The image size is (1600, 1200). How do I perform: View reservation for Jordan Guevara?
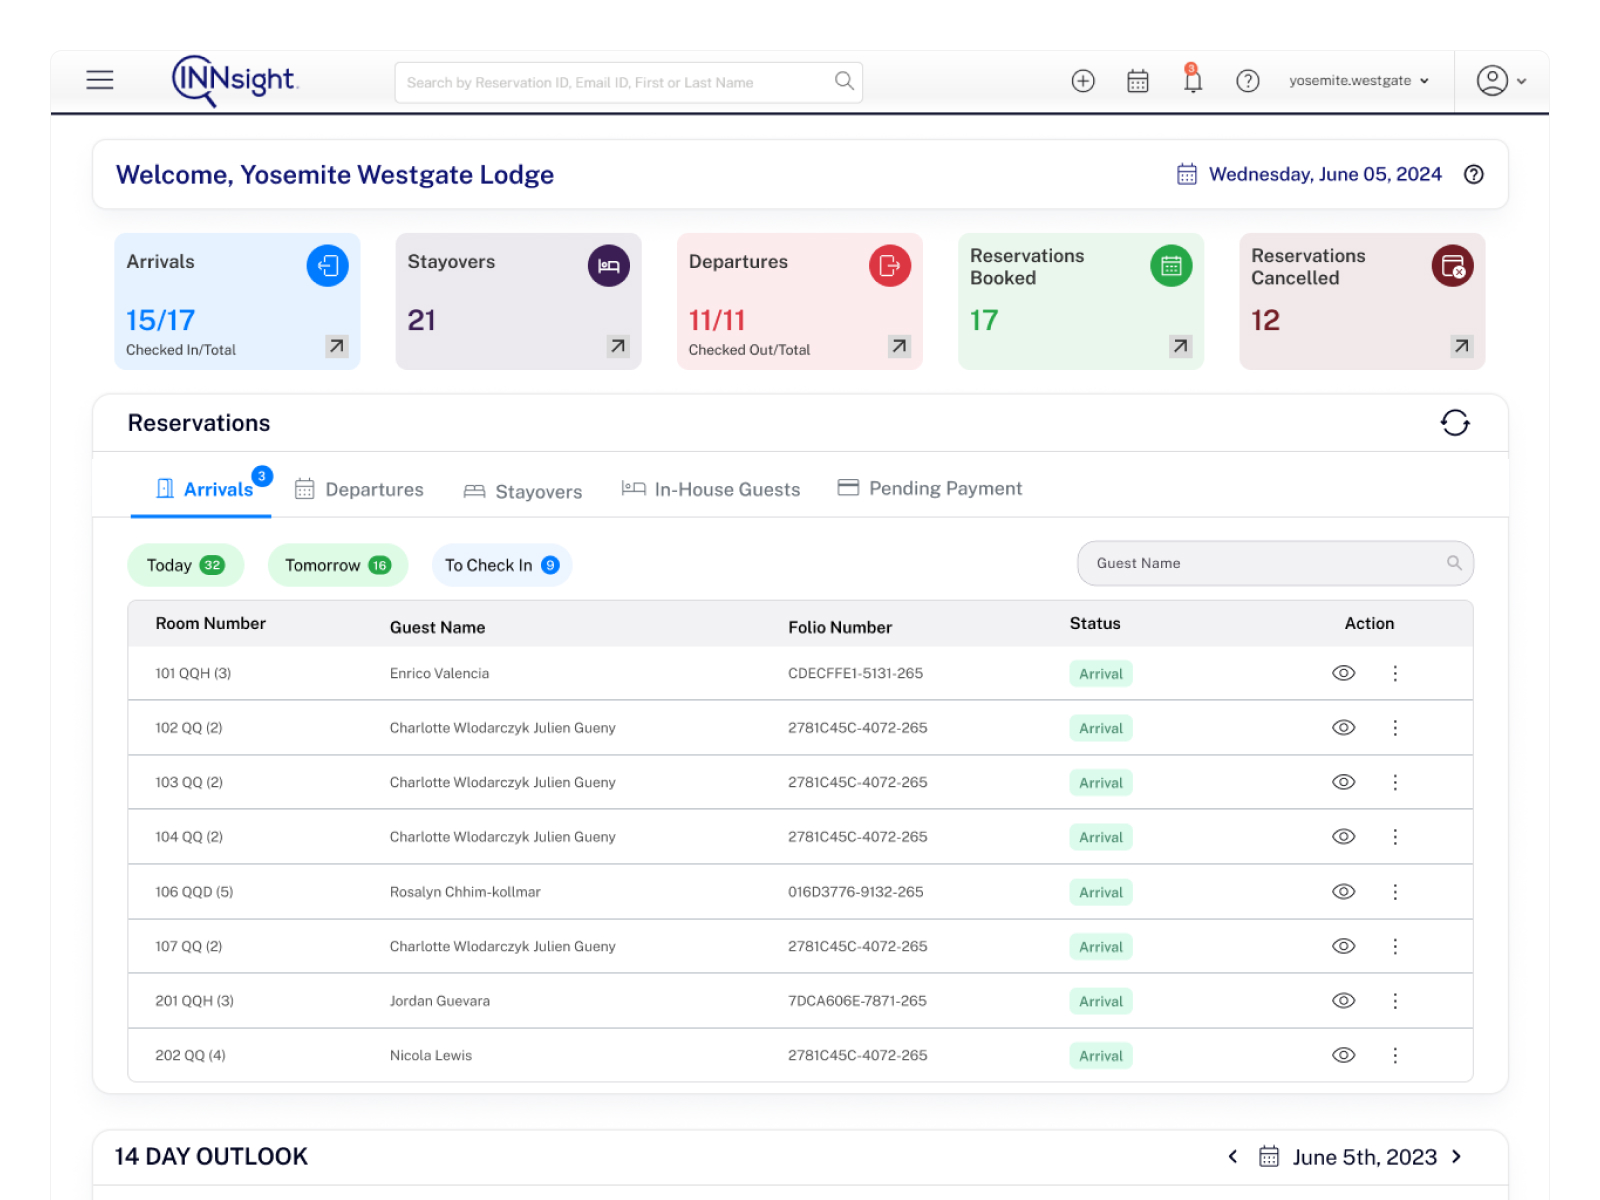[x=1344, y=1001]
